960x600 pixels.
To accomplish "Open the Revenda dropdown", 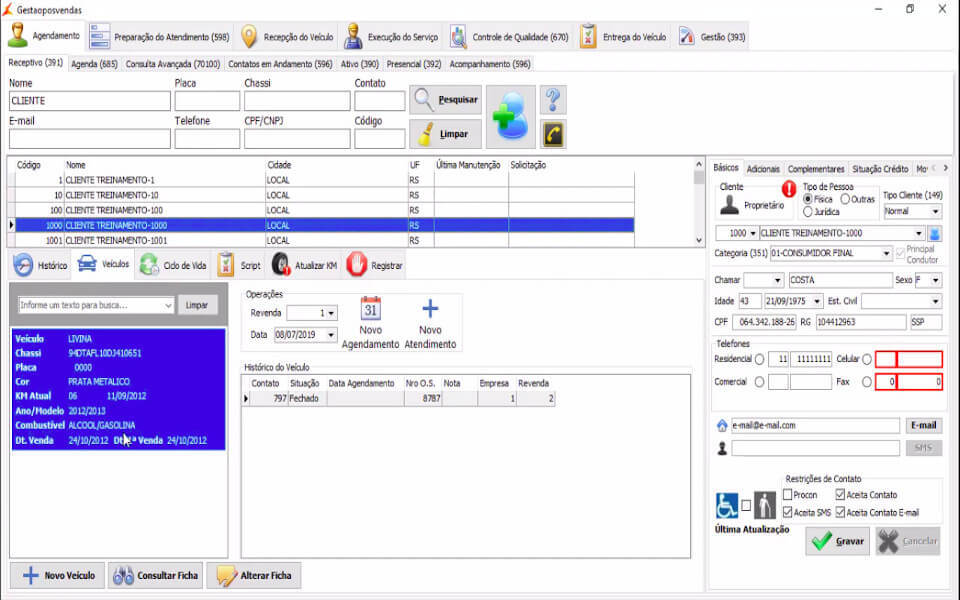I will (331, 313).
